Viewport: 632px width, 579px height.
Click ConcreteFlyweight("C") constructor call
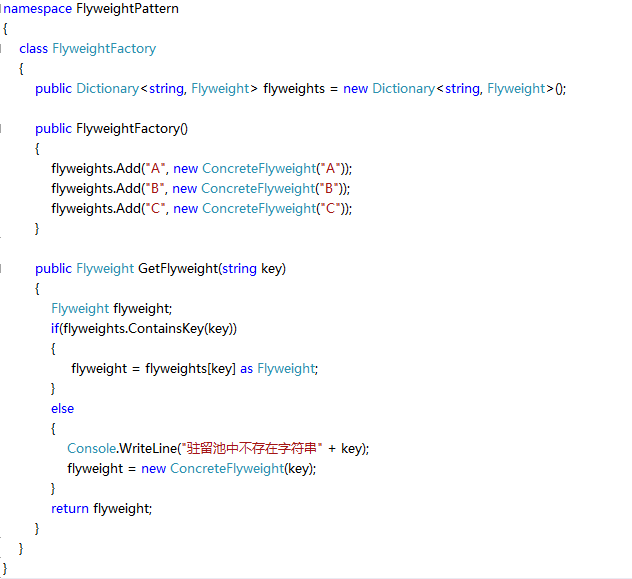(275, 209)
